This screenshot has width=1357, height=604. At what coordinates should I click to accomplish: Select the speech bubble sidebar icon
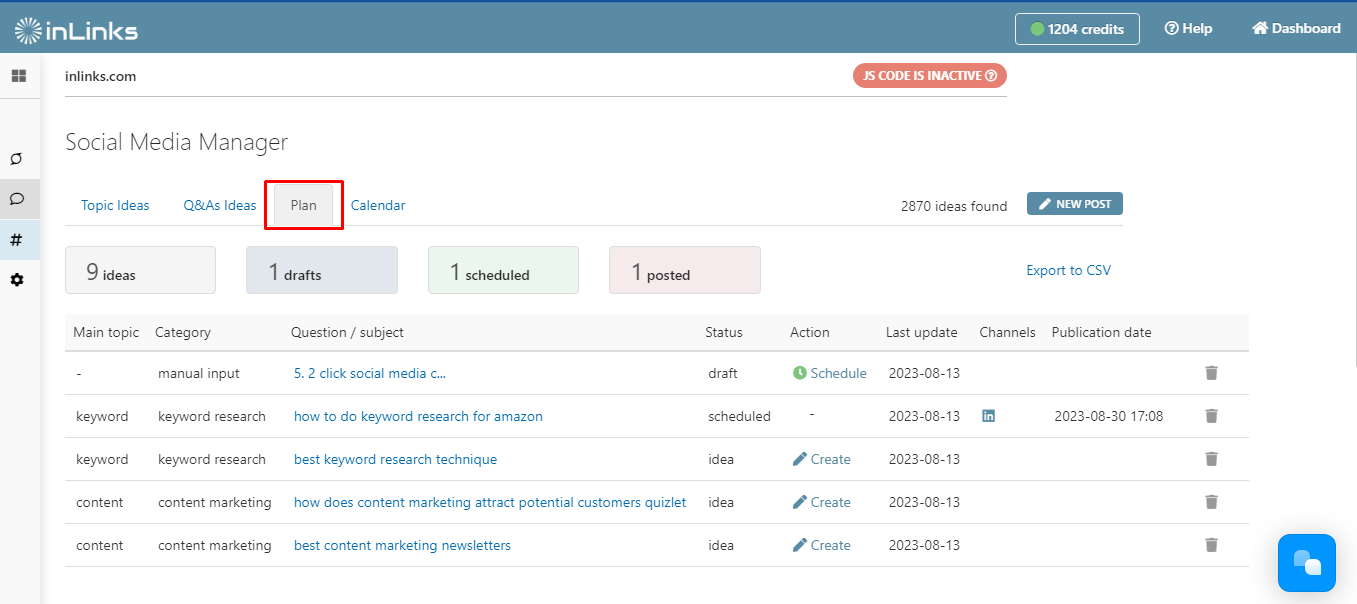coord(17,199)
